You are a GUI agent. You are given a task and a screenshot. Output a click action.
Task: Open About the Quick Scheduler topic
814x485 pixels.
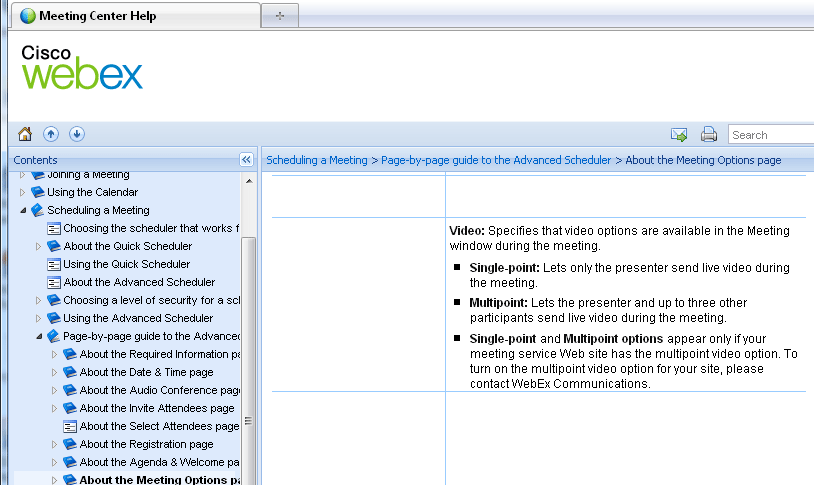[128, 246]
